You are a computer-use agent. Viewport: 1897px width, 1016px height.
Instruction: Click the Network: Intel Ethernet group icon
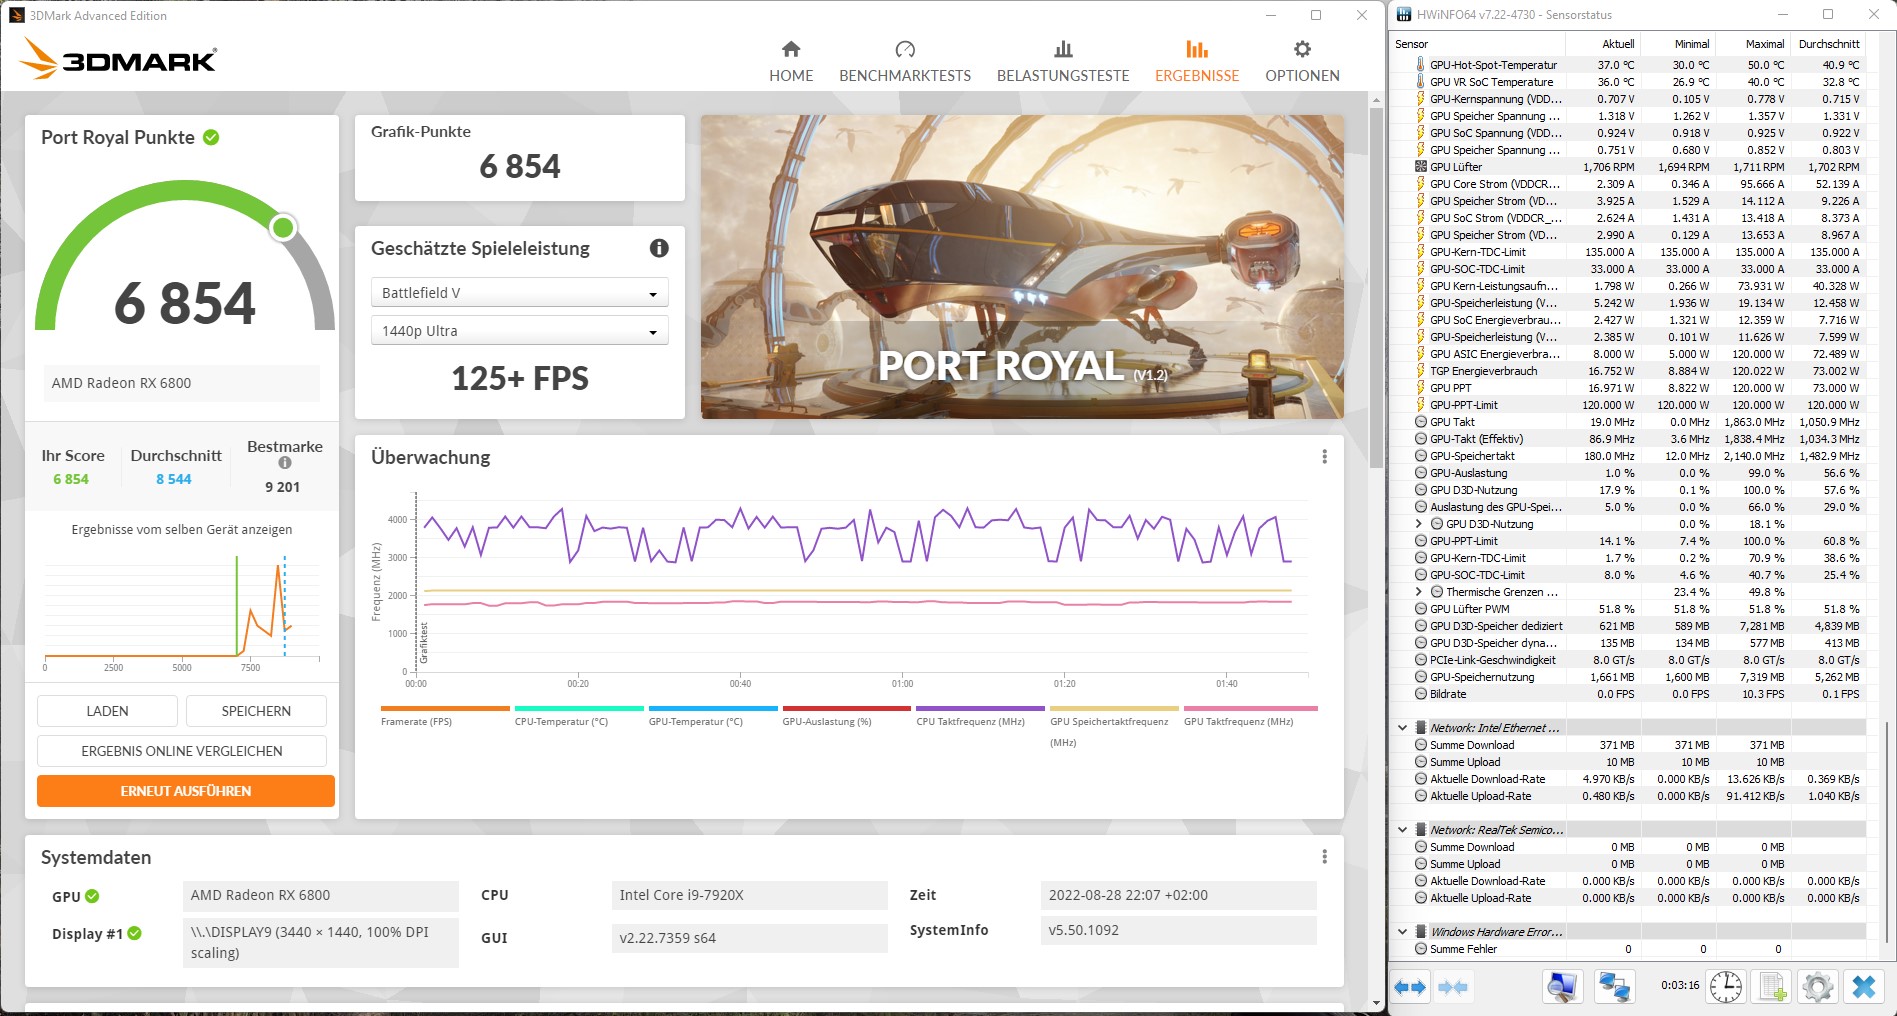(x=1421, y=728)
